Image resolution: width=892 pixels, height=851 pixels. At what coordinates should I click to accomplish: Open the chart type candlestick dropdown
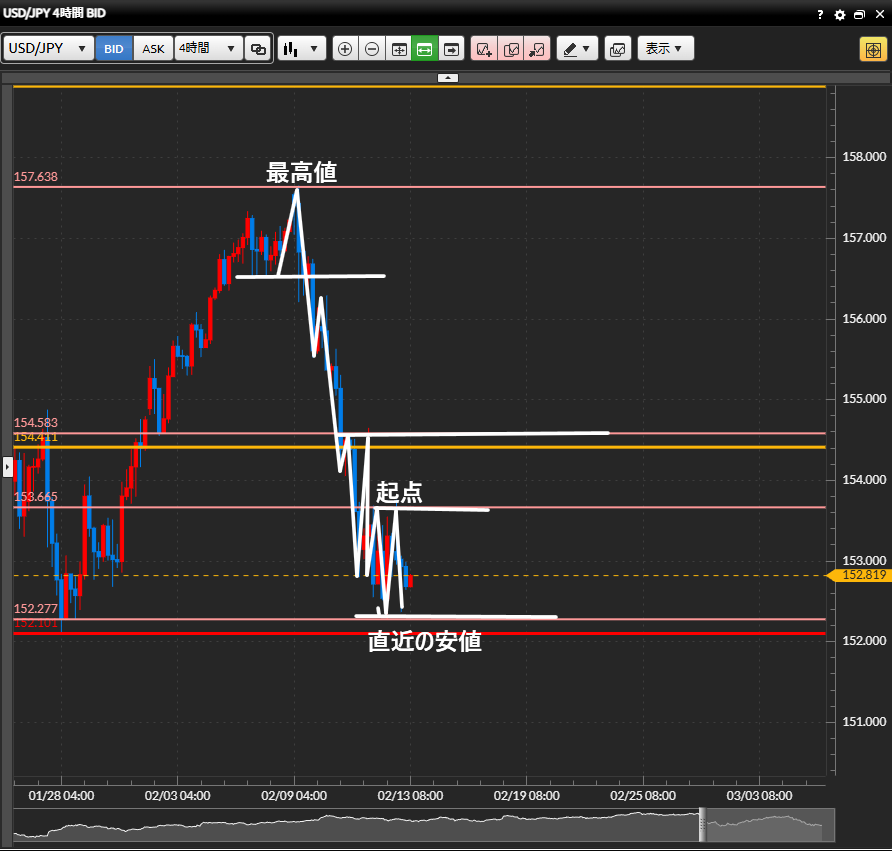tap(302, 49)
